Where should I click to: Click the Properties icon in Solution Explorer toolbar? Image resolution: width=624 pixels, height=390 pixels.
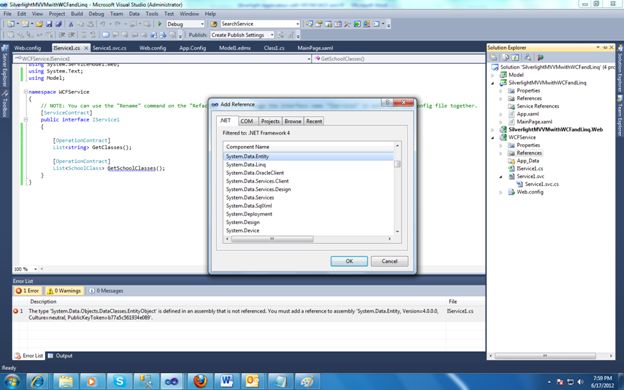[x=494, y=58]
